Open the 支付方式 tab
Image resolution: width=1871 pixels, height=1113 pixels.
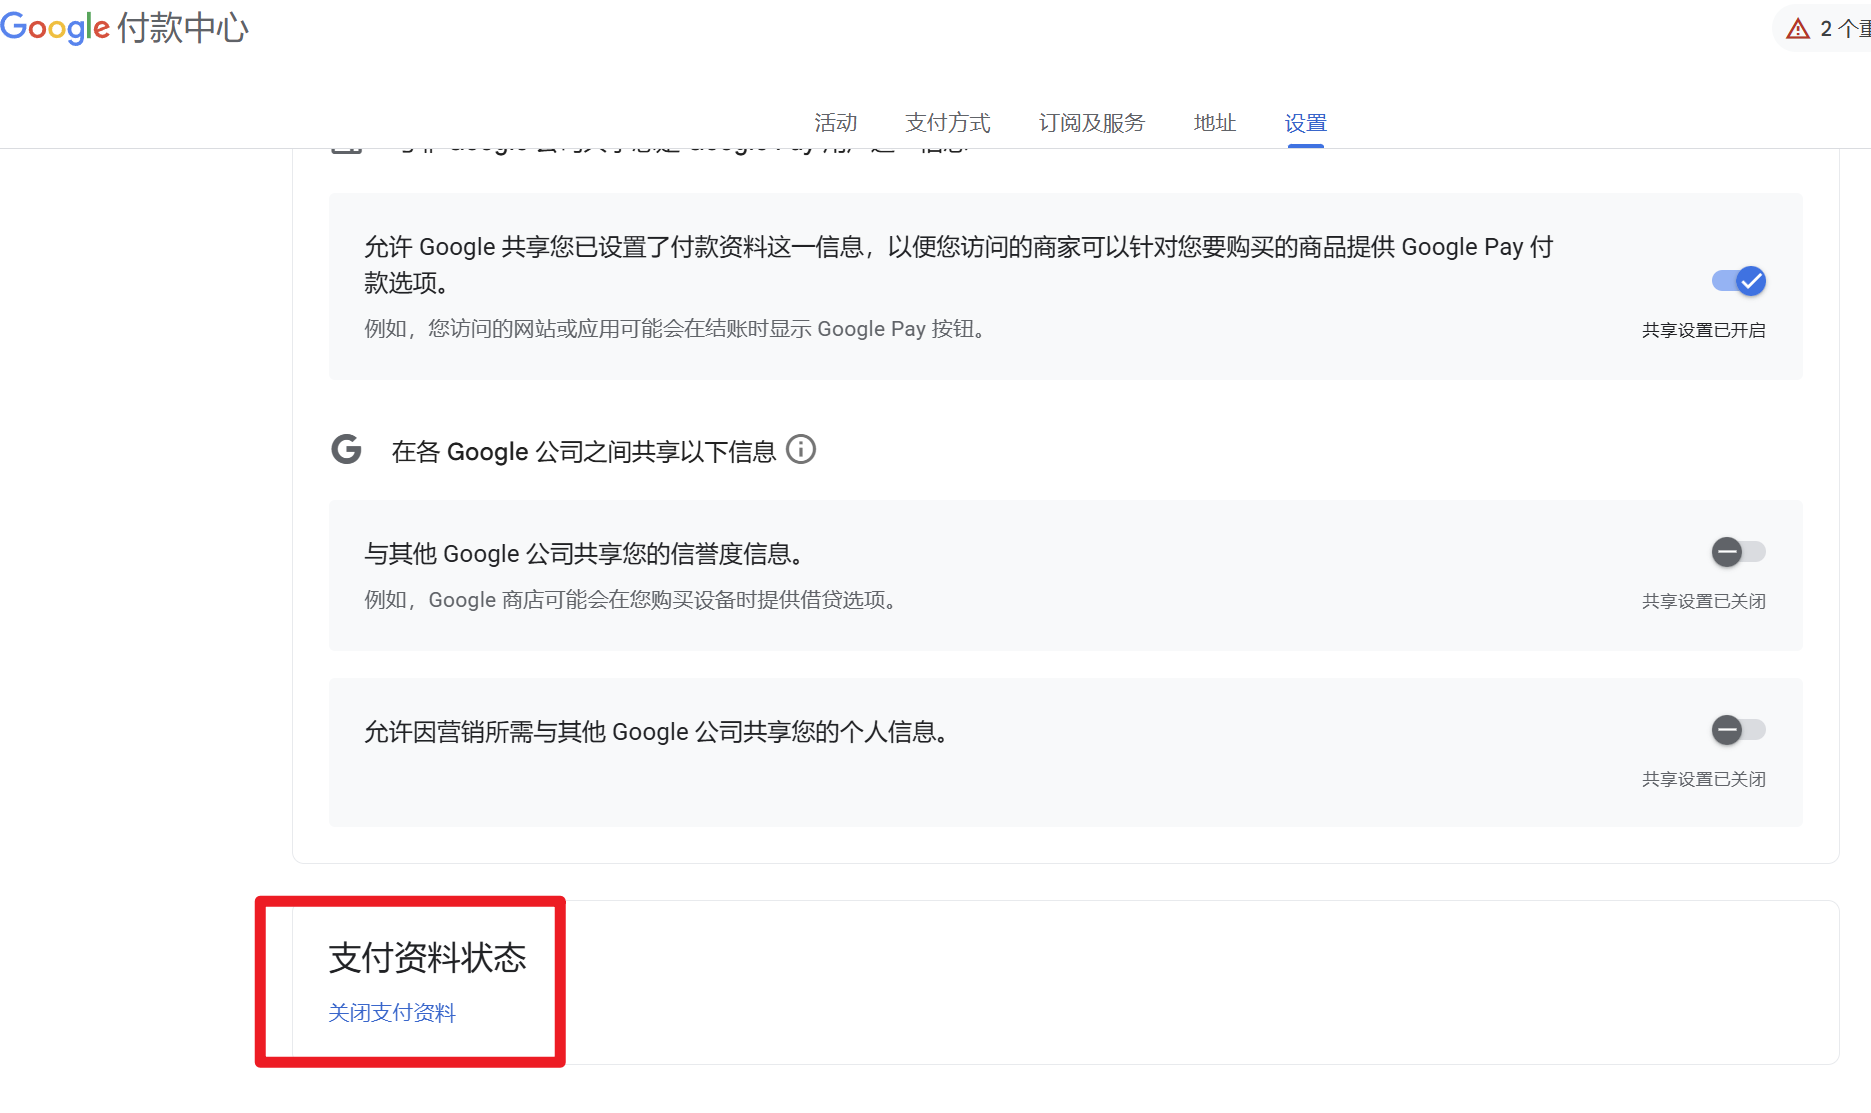pos(948,123)
